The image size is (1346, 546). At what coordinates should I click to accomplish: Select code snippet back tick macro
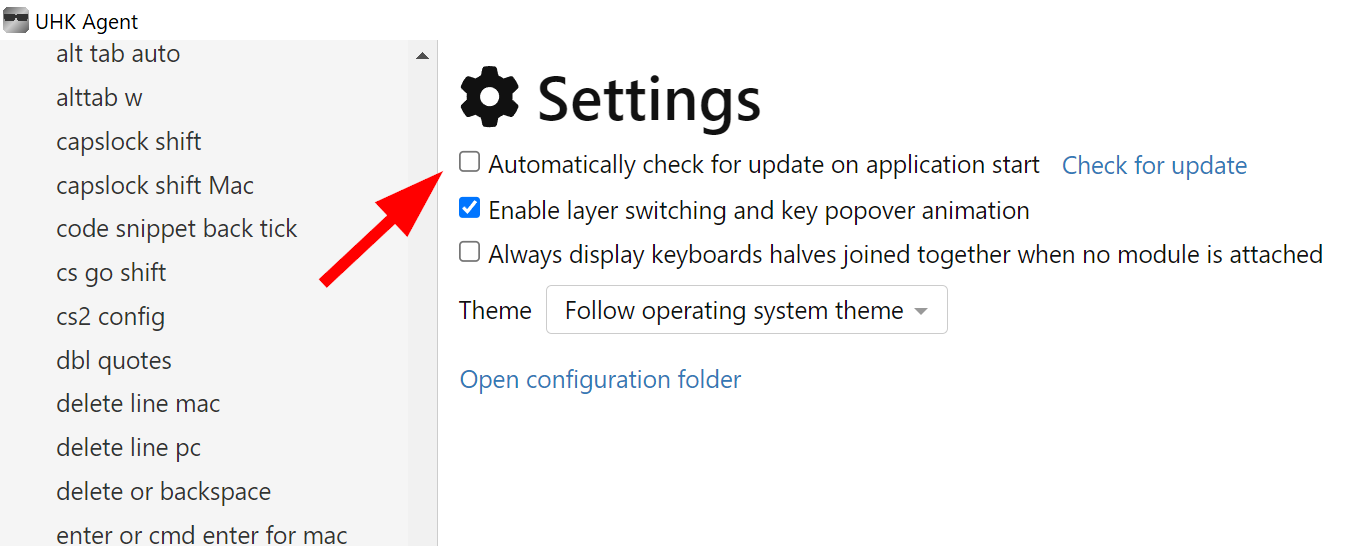click(x=177, y=229)
